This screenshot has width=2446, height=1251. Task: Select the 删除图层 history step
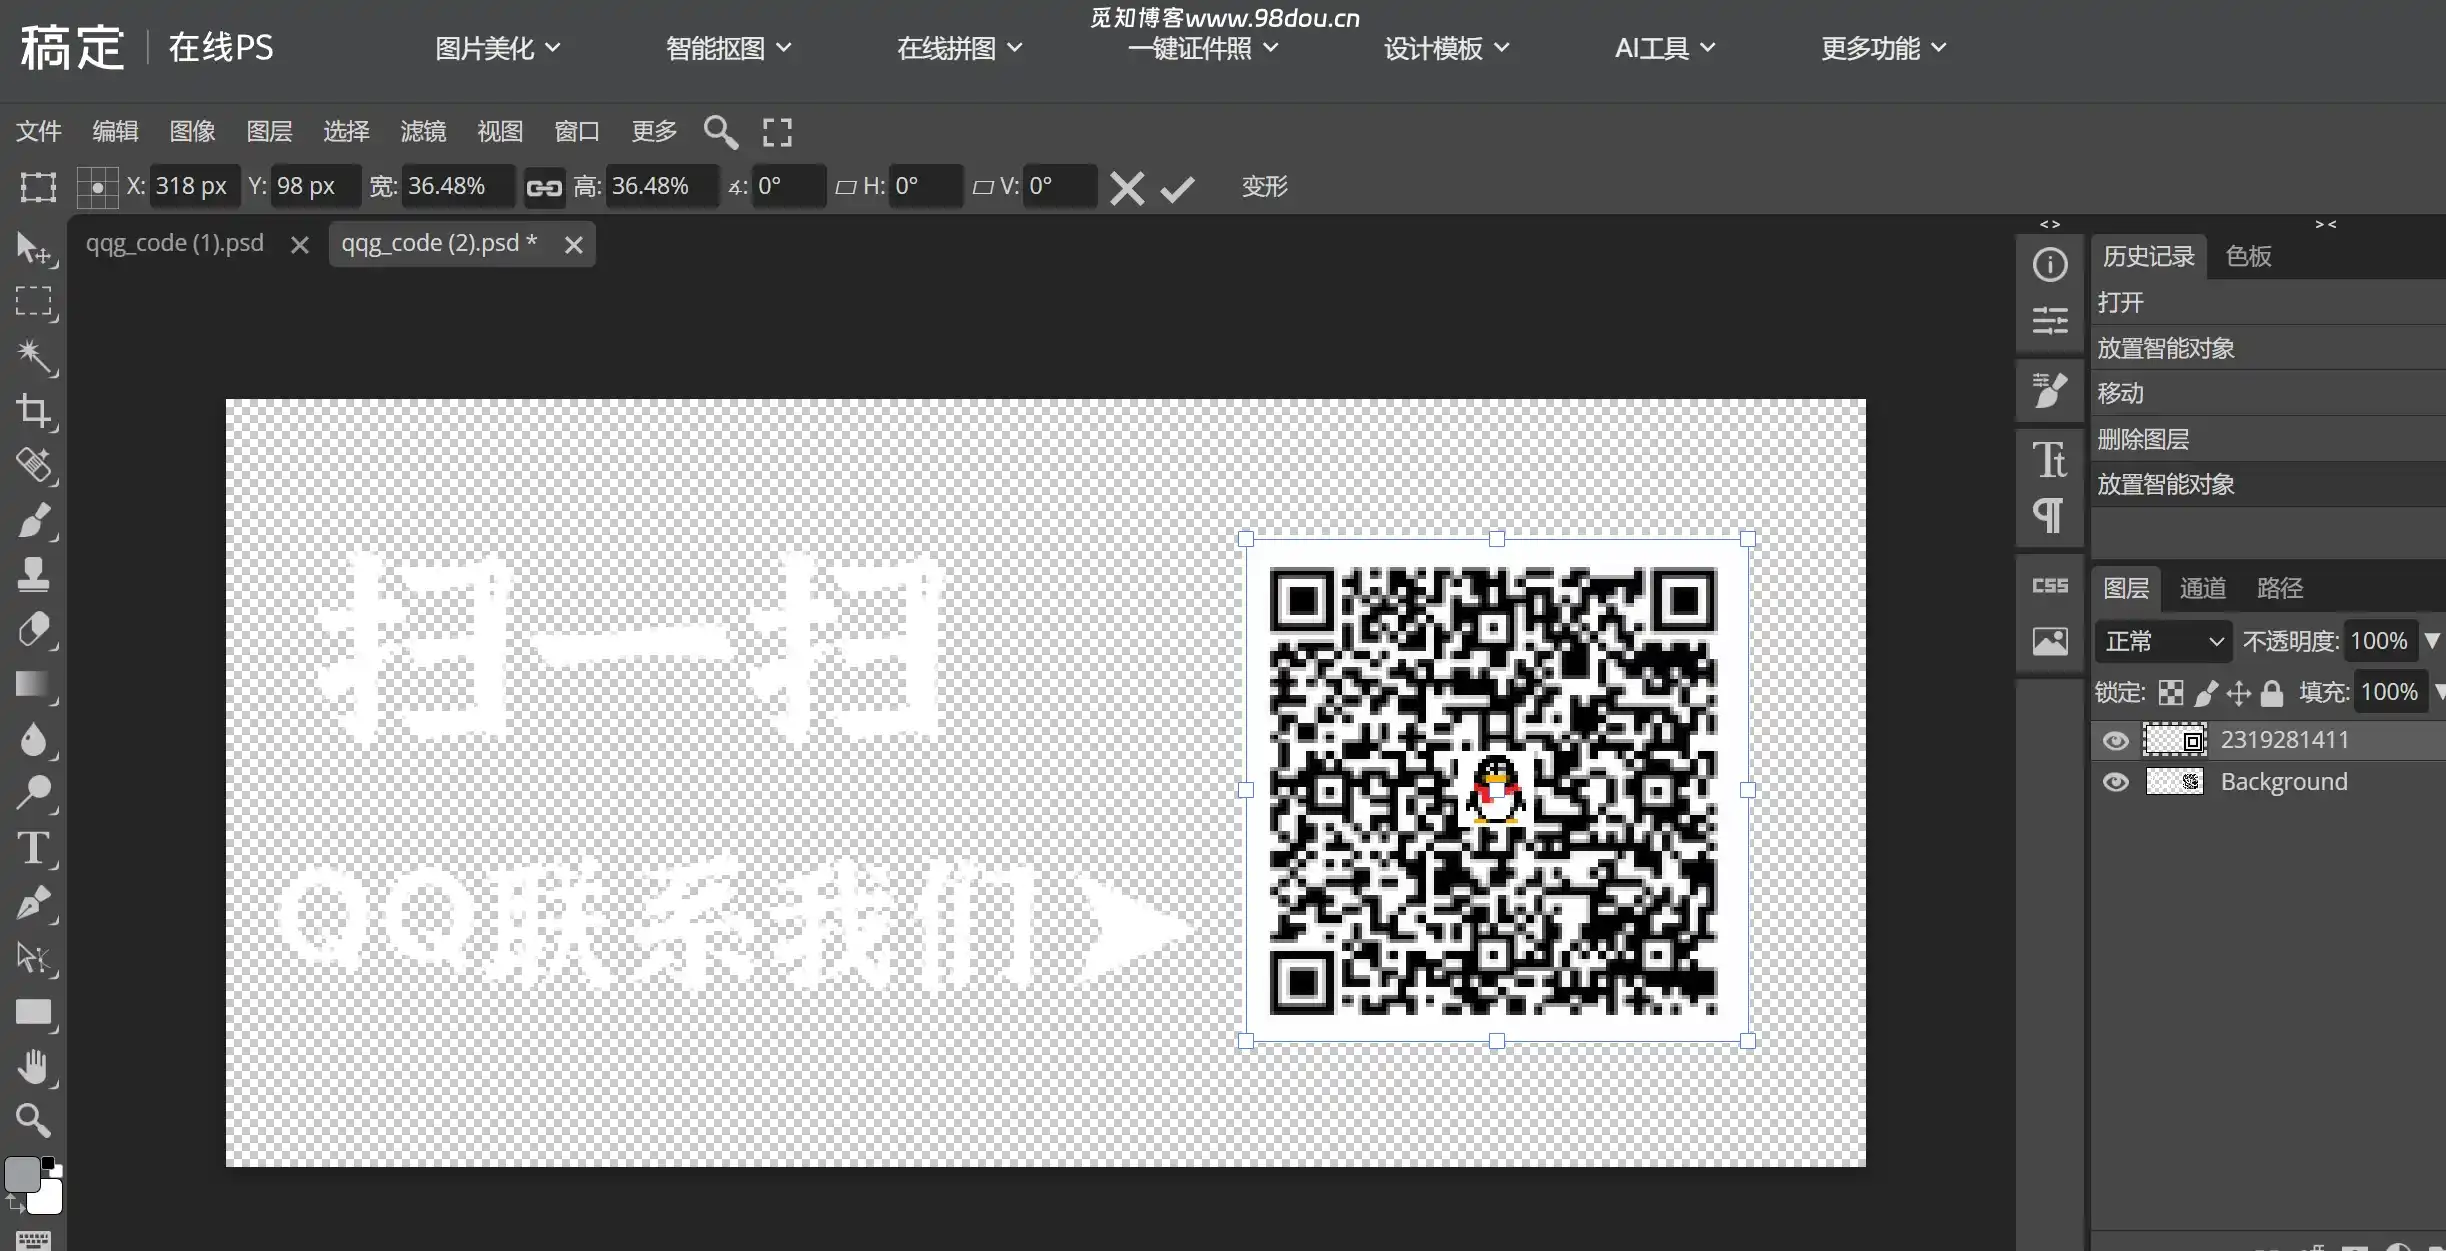tap(2268, 439)
